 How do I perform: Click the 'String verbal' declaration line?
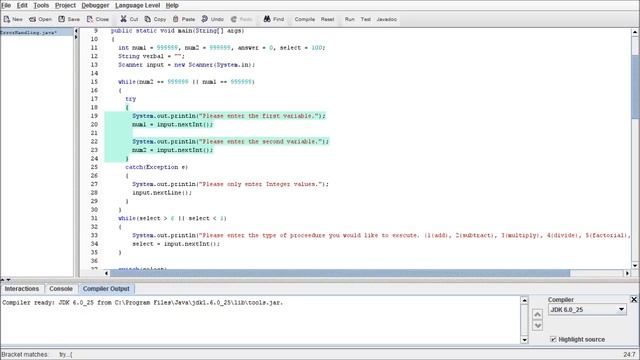pos(151,56)
